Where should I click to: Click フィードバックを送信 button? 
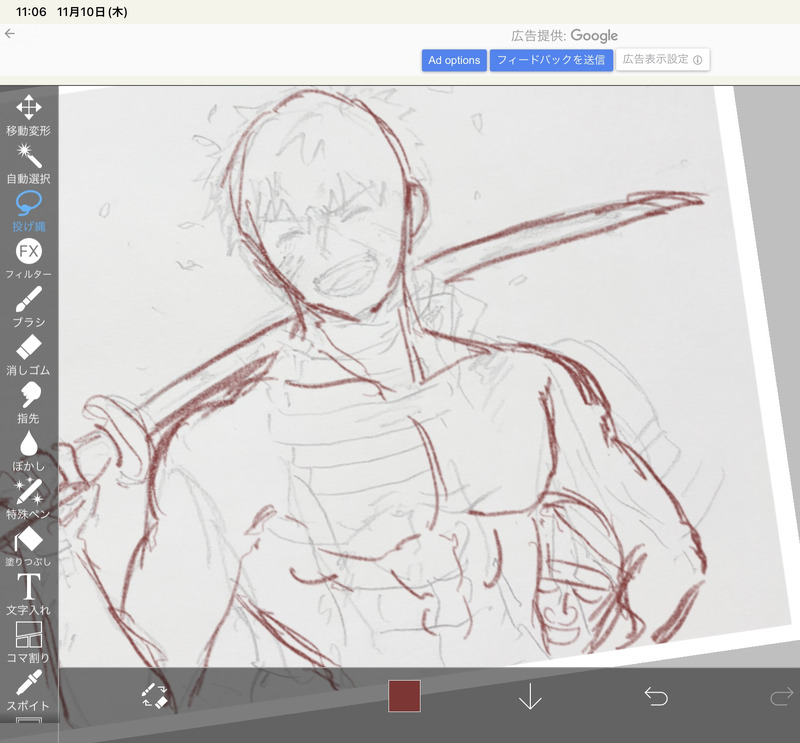[x=551, y=60]
